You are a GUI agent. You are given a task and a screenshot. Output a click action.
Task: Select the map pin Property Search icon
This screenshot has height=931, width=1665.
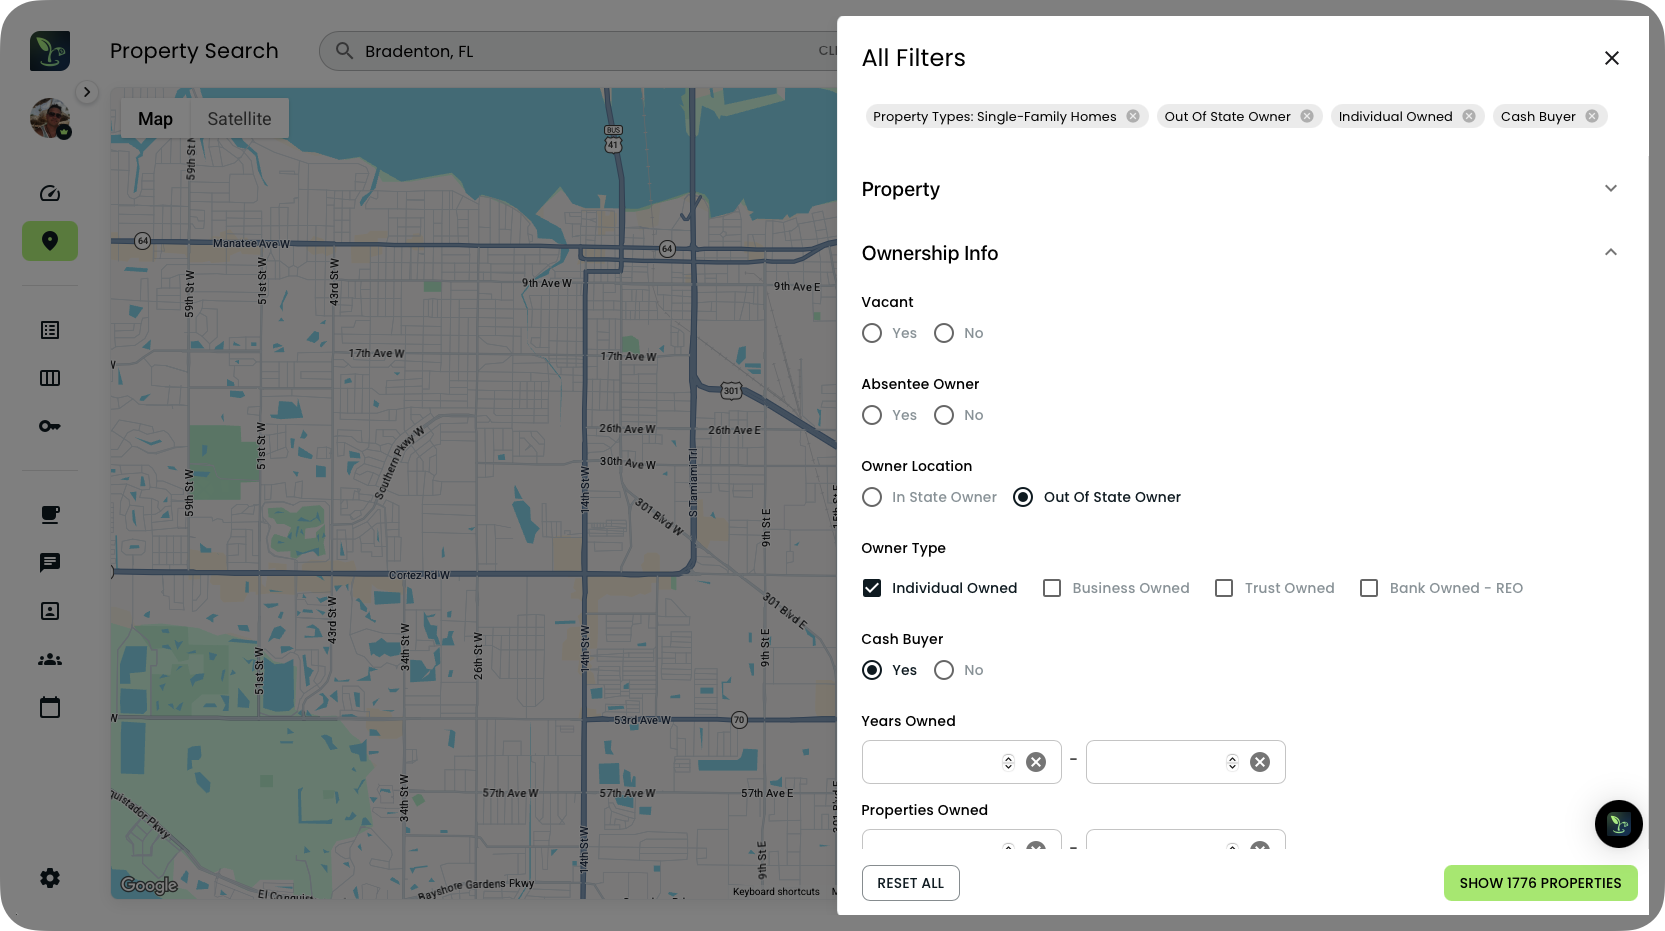50,241
